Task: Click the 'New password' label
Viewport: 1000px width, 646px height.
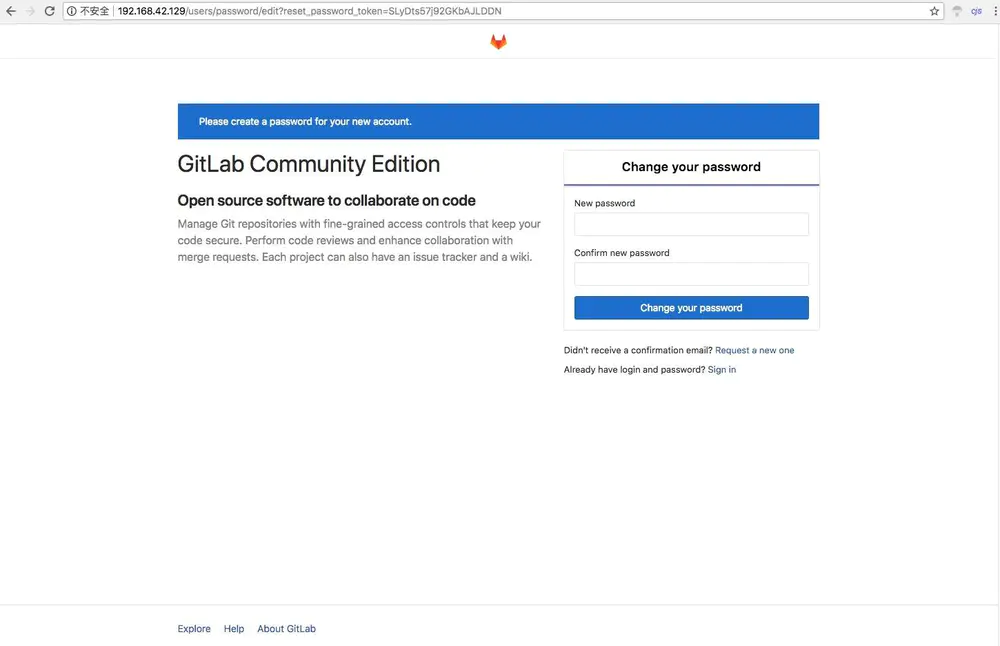Action: coord(605,203)
